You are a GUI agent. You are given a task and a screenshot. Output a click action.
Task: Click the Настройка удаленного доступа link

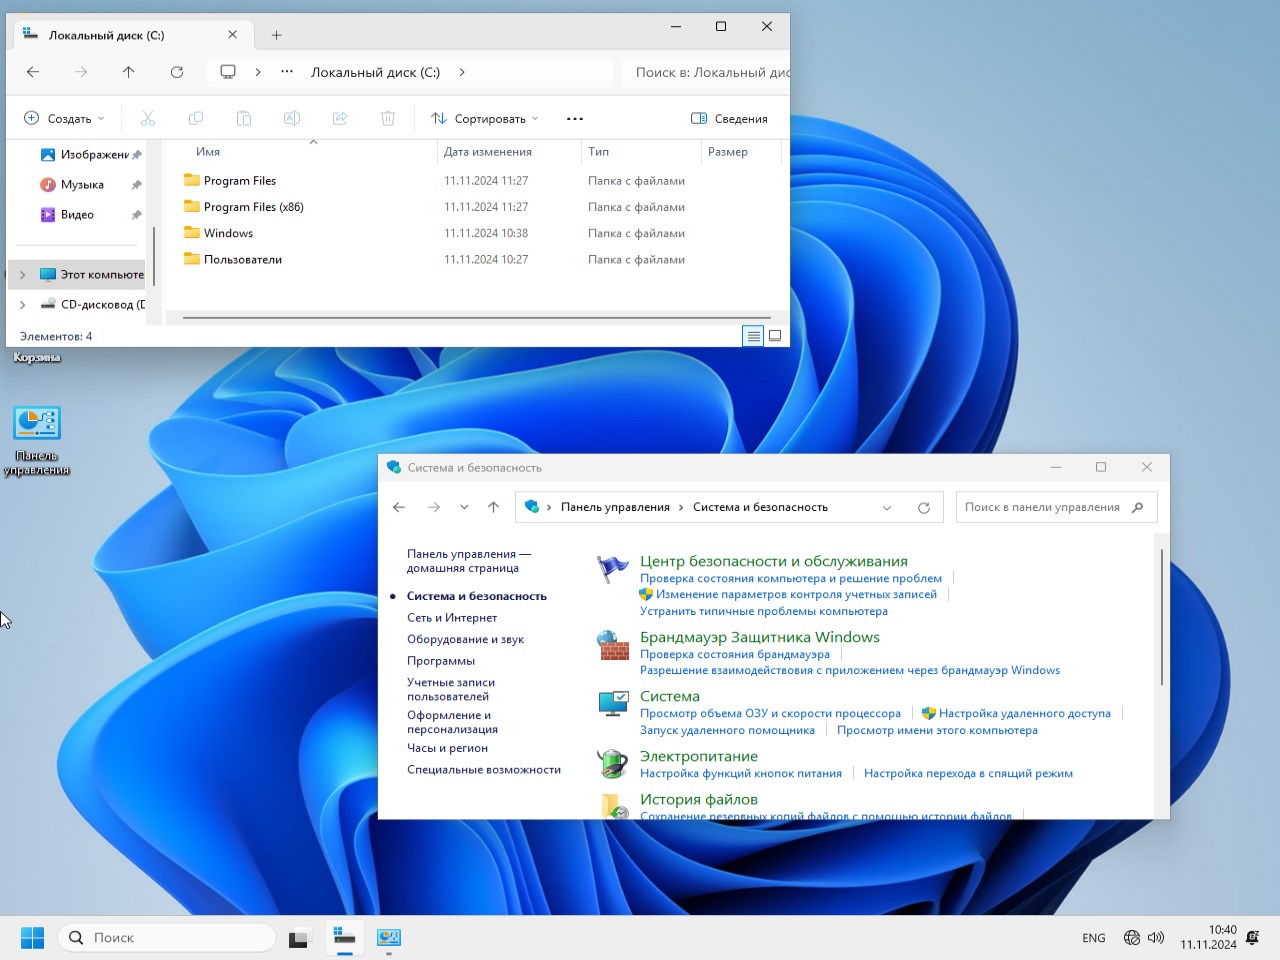point(1025,713)
